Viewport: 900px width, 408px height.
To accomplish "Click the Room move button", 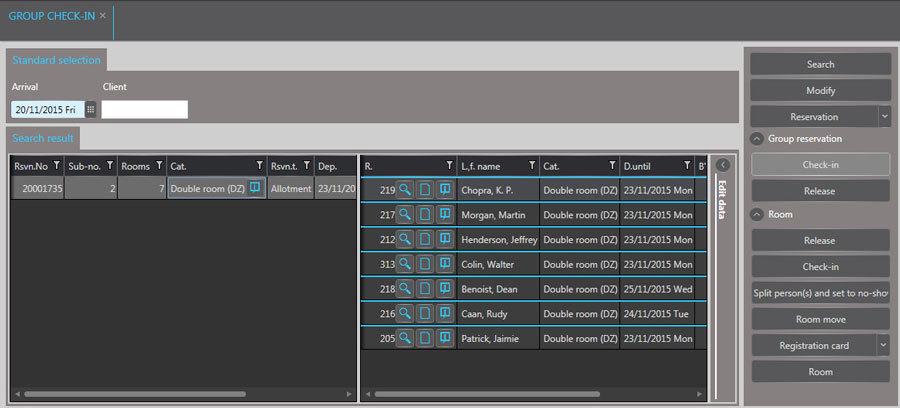I will [x=821, y=319].
